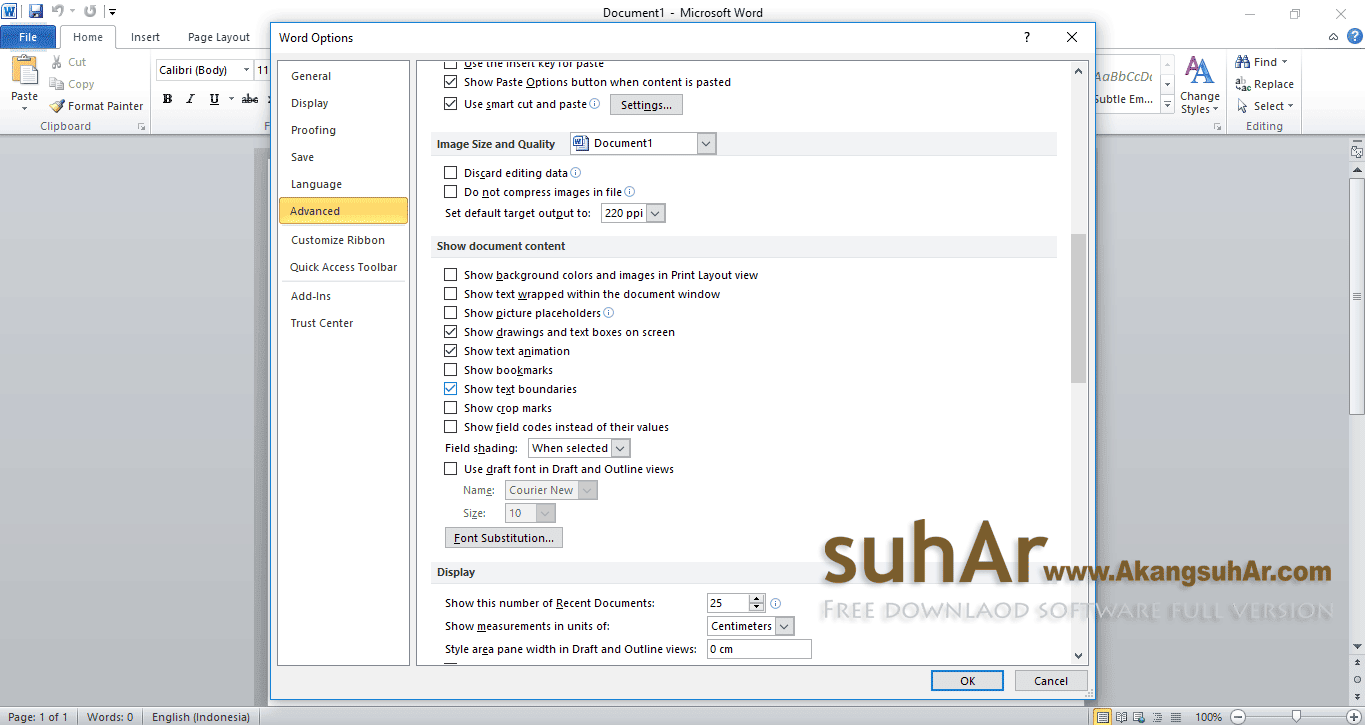Open smart cut and paste Settings button

[646, 104]
